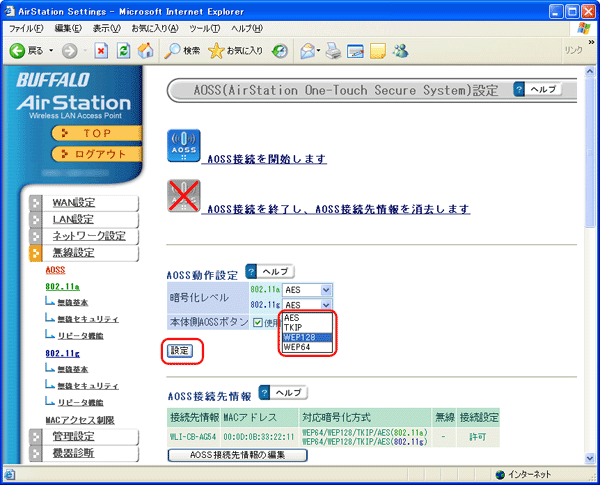This screenshot has height=485, width=600.
Task: Open リピータ機能 under 802.11g
Action: [x=80, y=403]
